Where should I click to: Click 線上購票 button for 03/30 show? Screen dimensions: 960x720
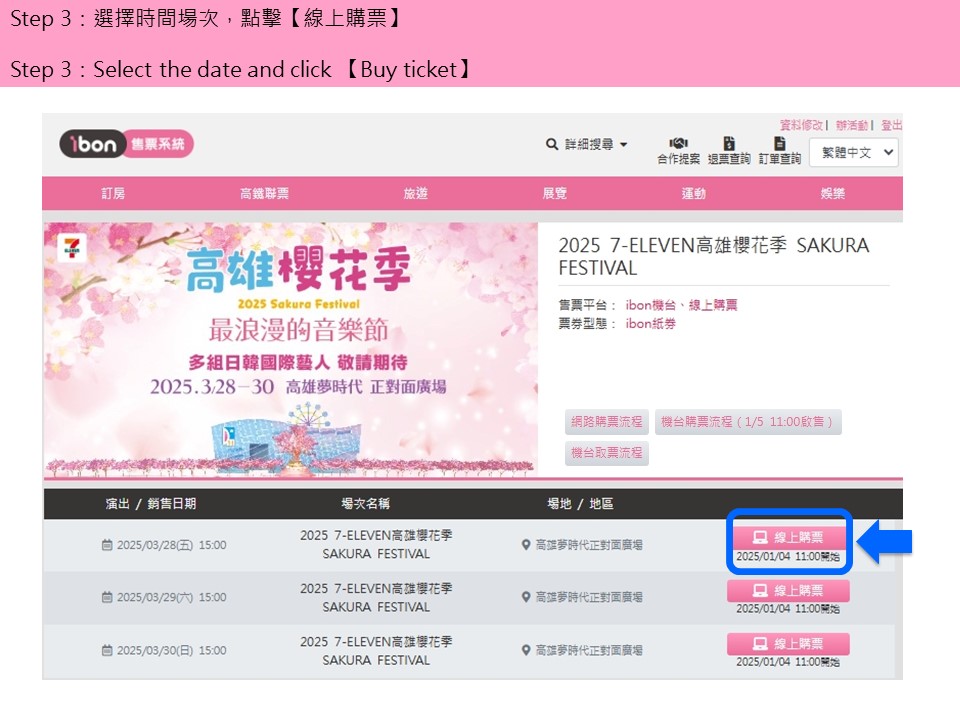[788, 643]
